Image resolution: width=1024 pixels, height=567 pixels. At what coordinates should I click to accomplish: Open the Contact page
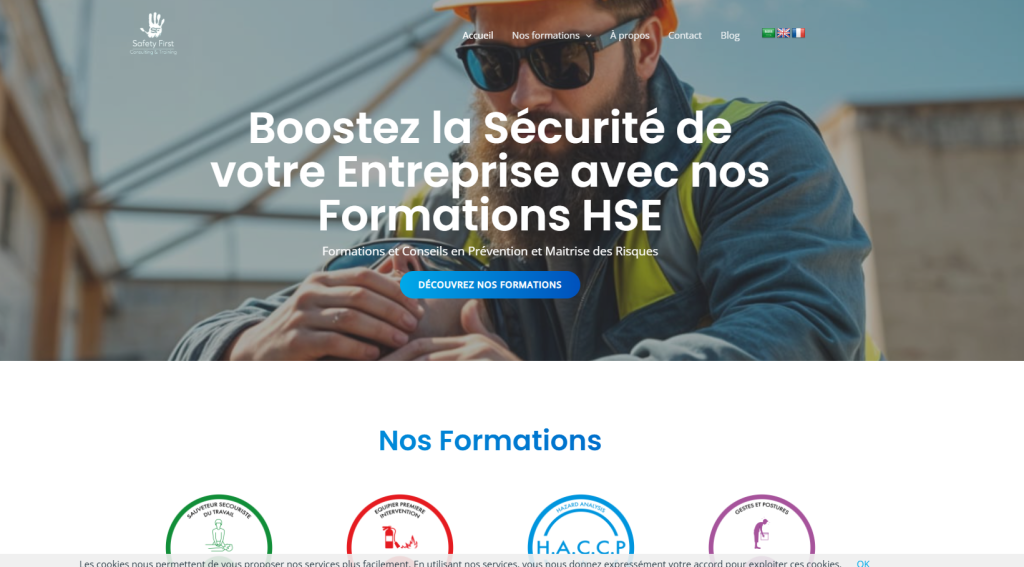click(x=684, y=35)
